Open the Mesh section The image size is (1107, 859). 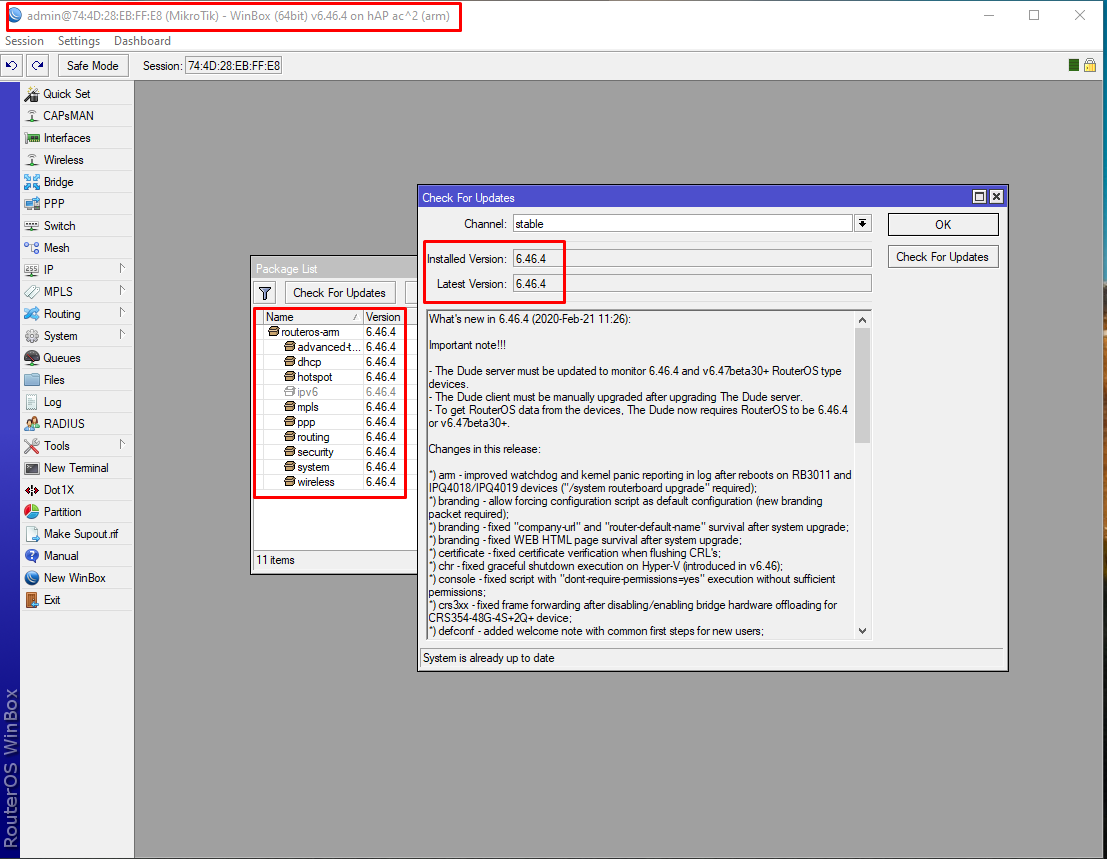[77, 248]
